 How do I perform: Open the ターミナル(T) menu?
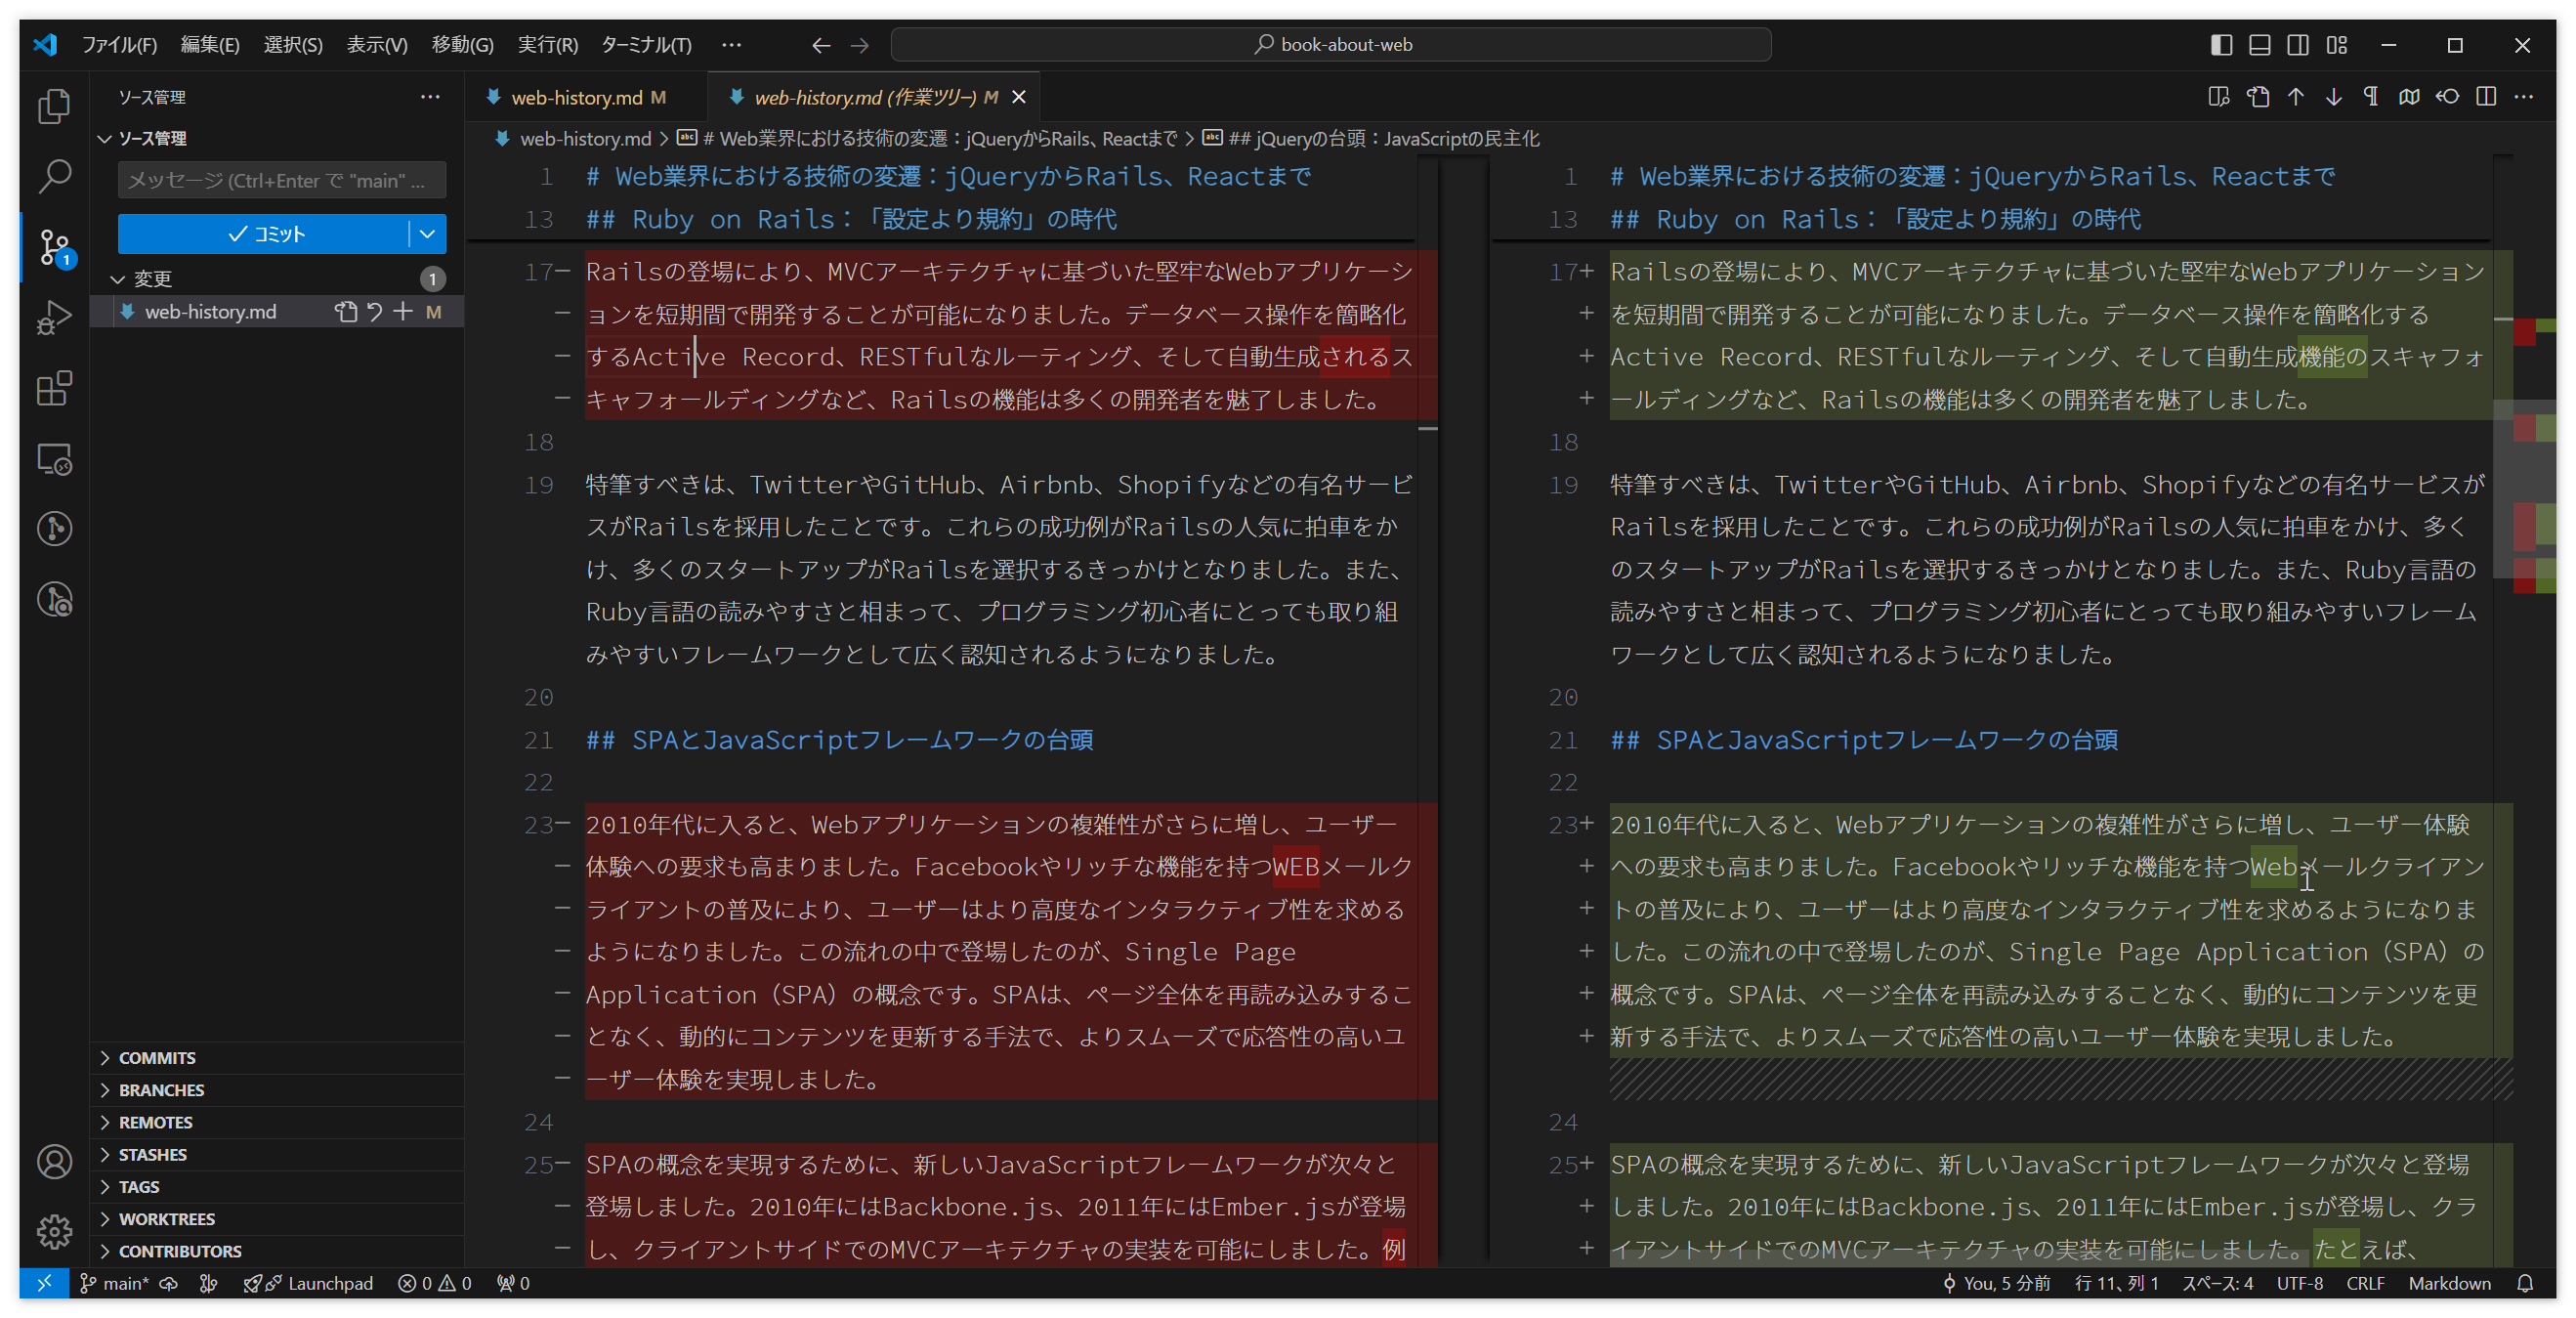pyautogui.click(x=646, y=45)
